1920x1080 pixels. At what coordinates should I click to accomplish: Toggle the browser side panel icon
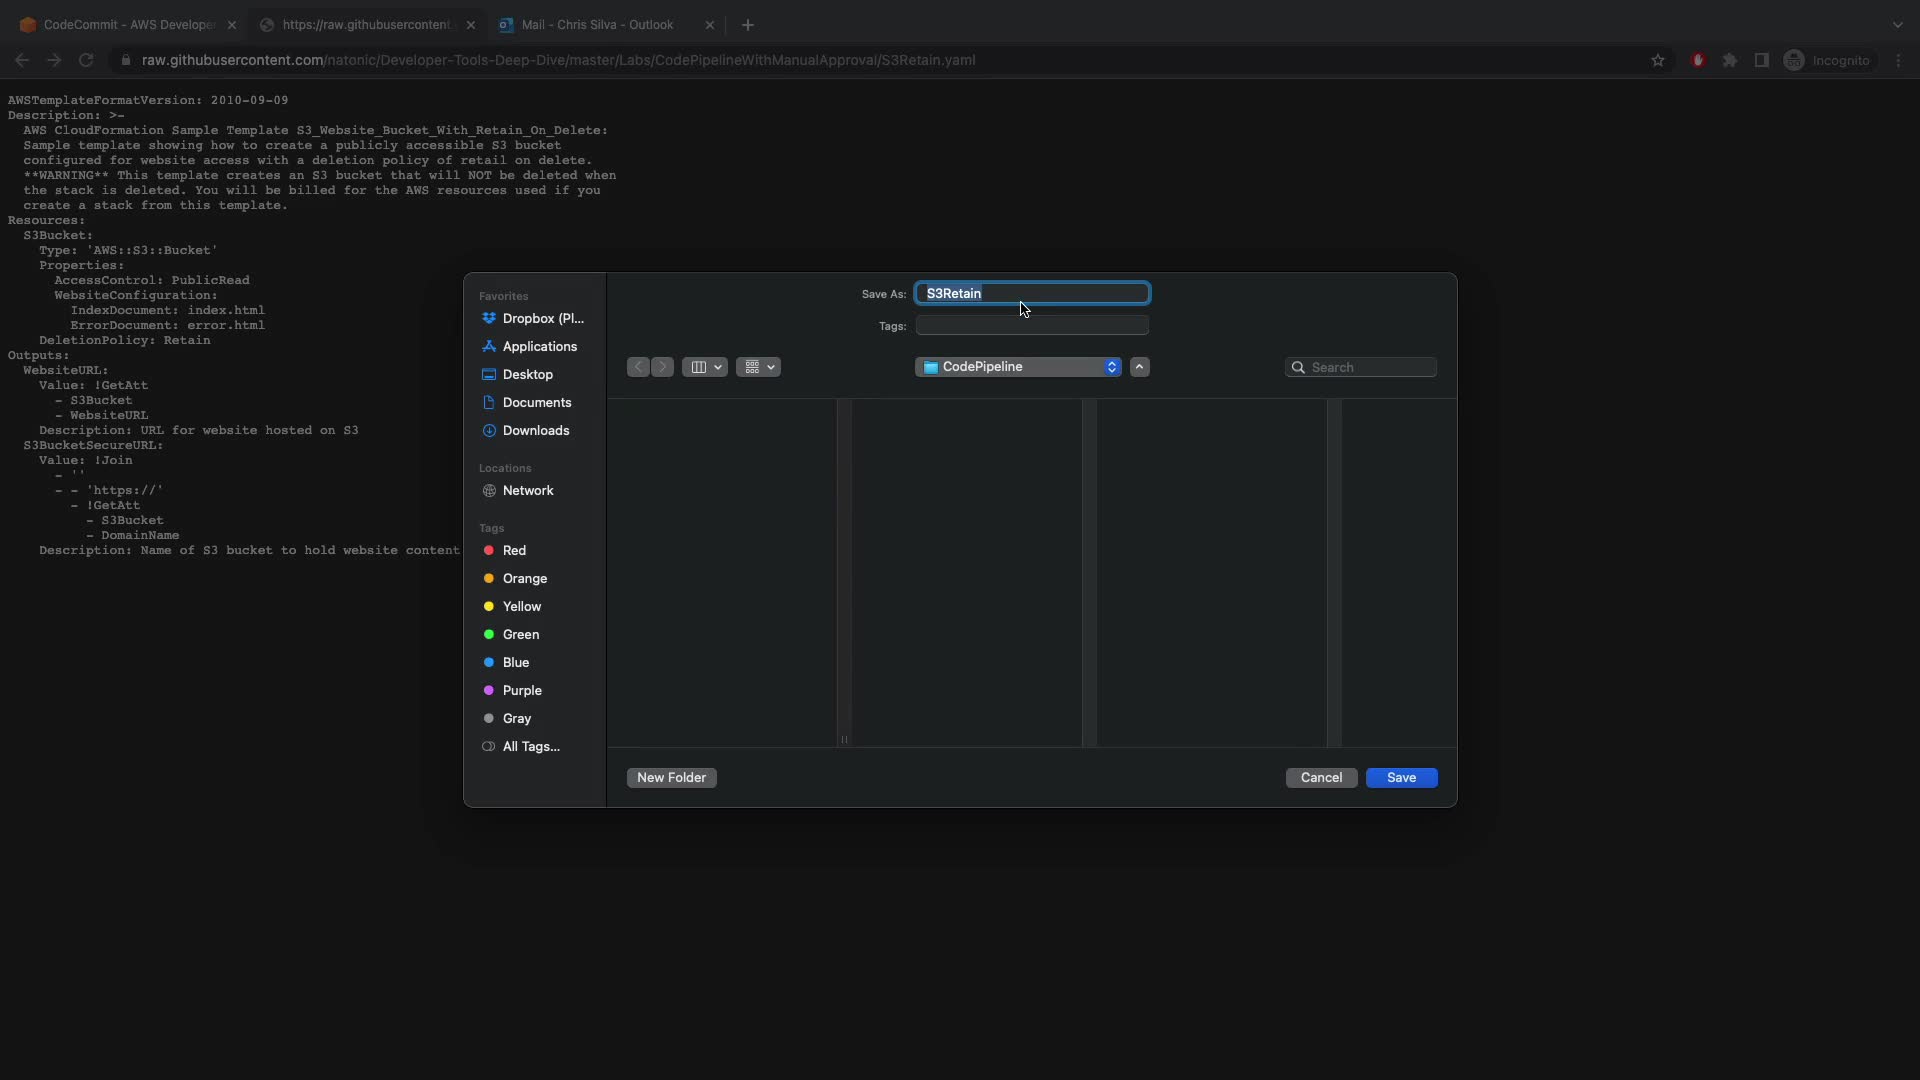(x=1762, y=60)
